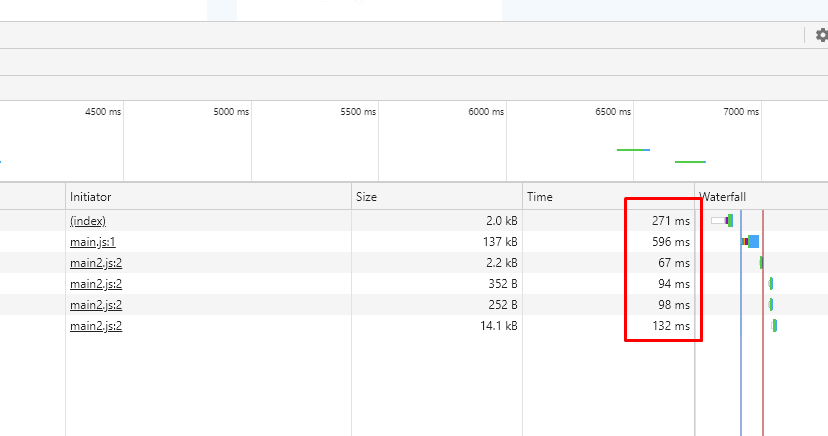Click waterfall bar of the 596 ms request

click(751, 242)
